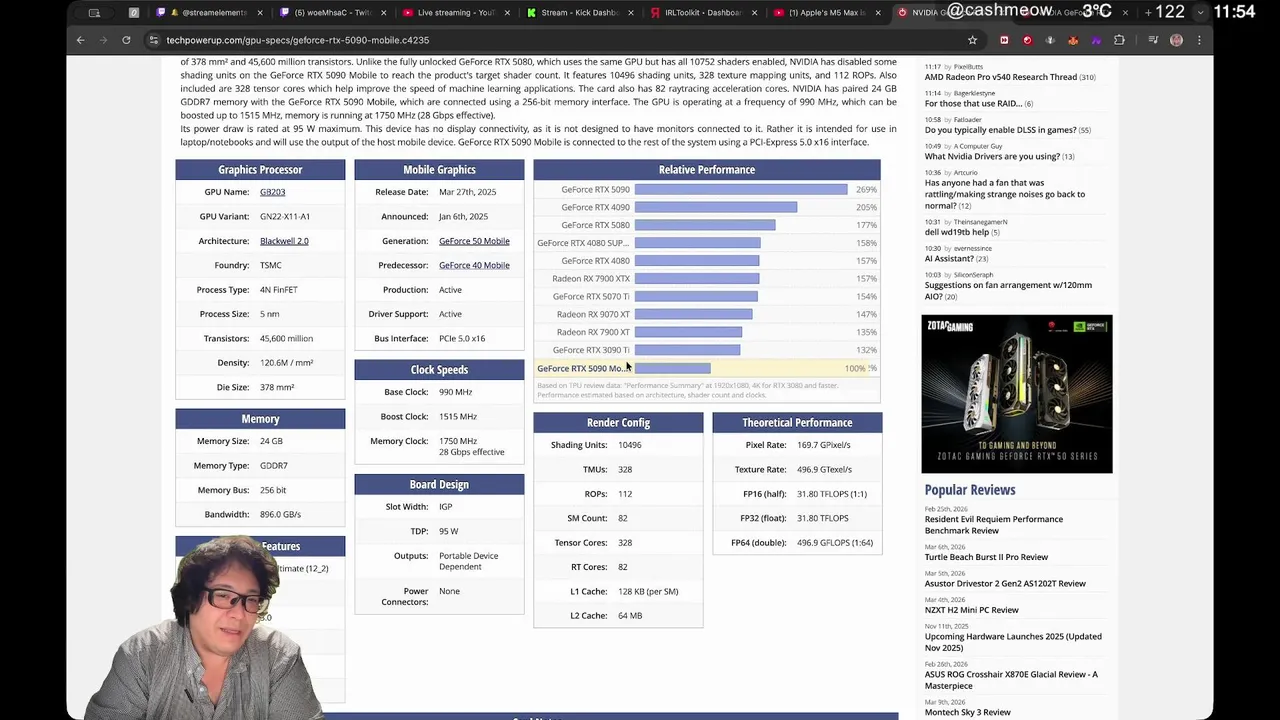Open the GB203 GPU name link
The image size is (1280, 720).
click(x=272, y=192)
